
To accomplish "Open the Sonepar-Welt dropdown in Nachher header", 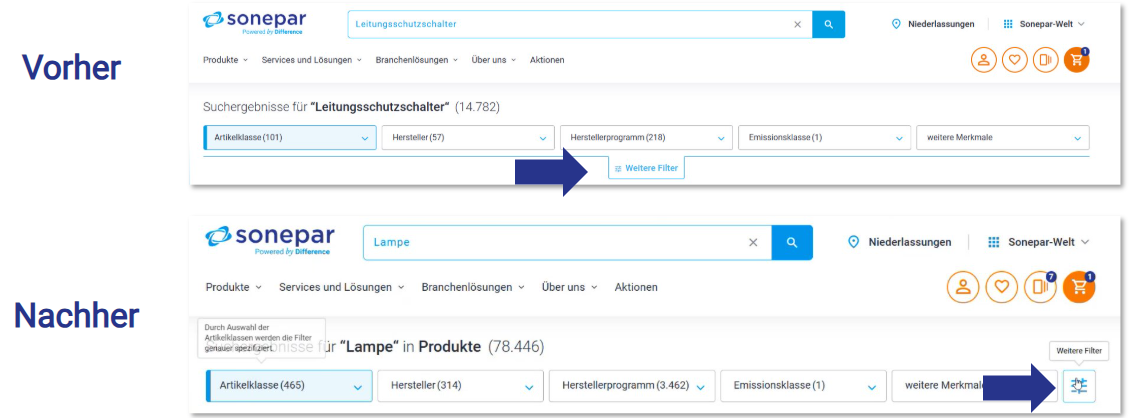I will pyautogui.click(x=1049, y=242).
